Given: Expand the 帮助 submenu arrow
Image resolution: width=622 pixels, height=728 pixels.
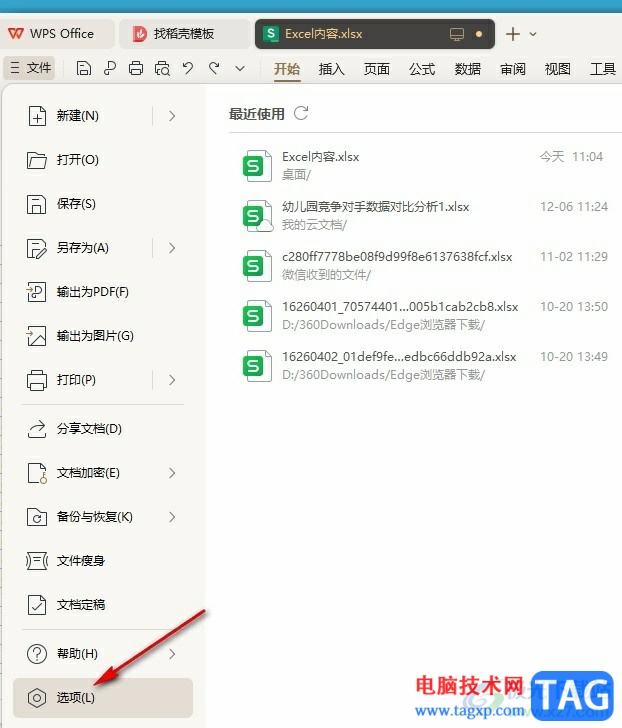Looking at the screenshot, I should 172,654.
